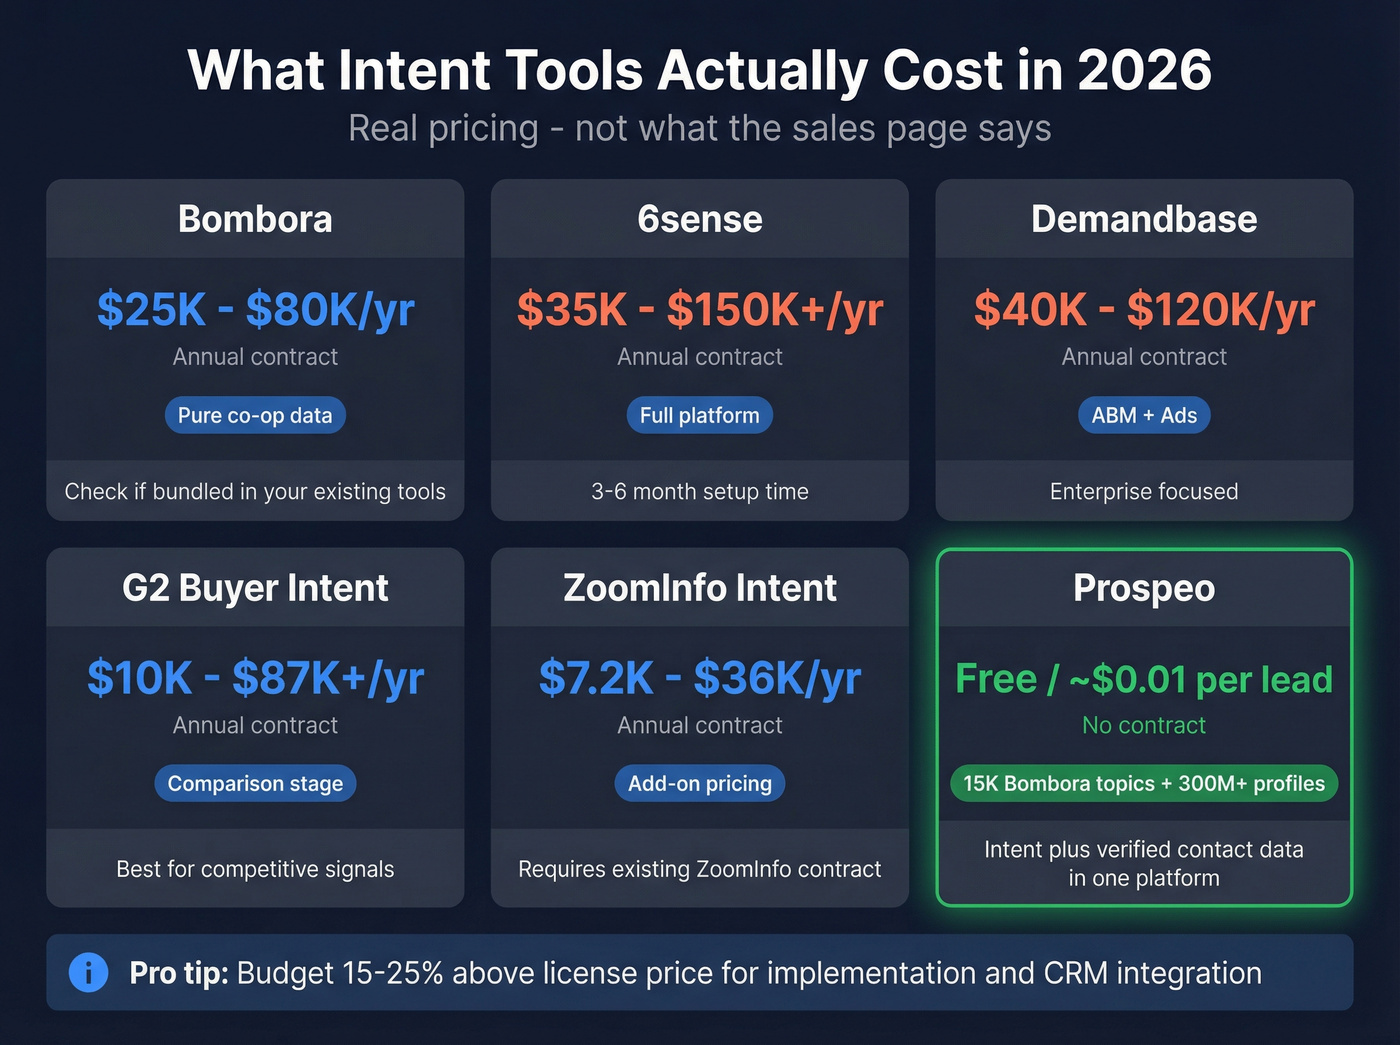The width and height of the screenshot is (1400, 1045).
Task: Click the ZoomInfo Intent card title
Action: 699,588
